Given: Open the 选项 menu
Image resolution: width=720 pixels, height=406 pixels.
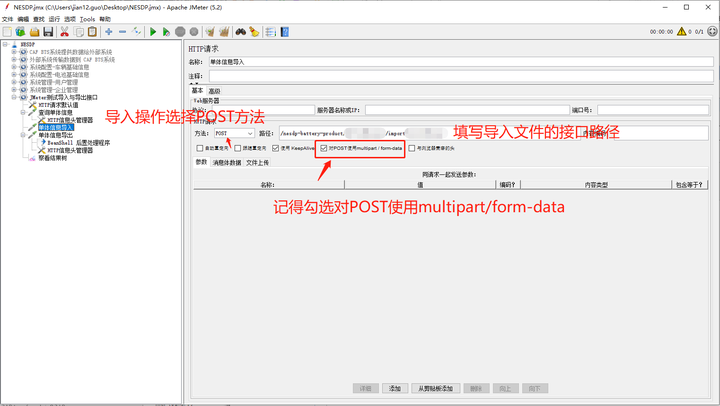Looking at the screenshot, I should click(x=70, y=19).
